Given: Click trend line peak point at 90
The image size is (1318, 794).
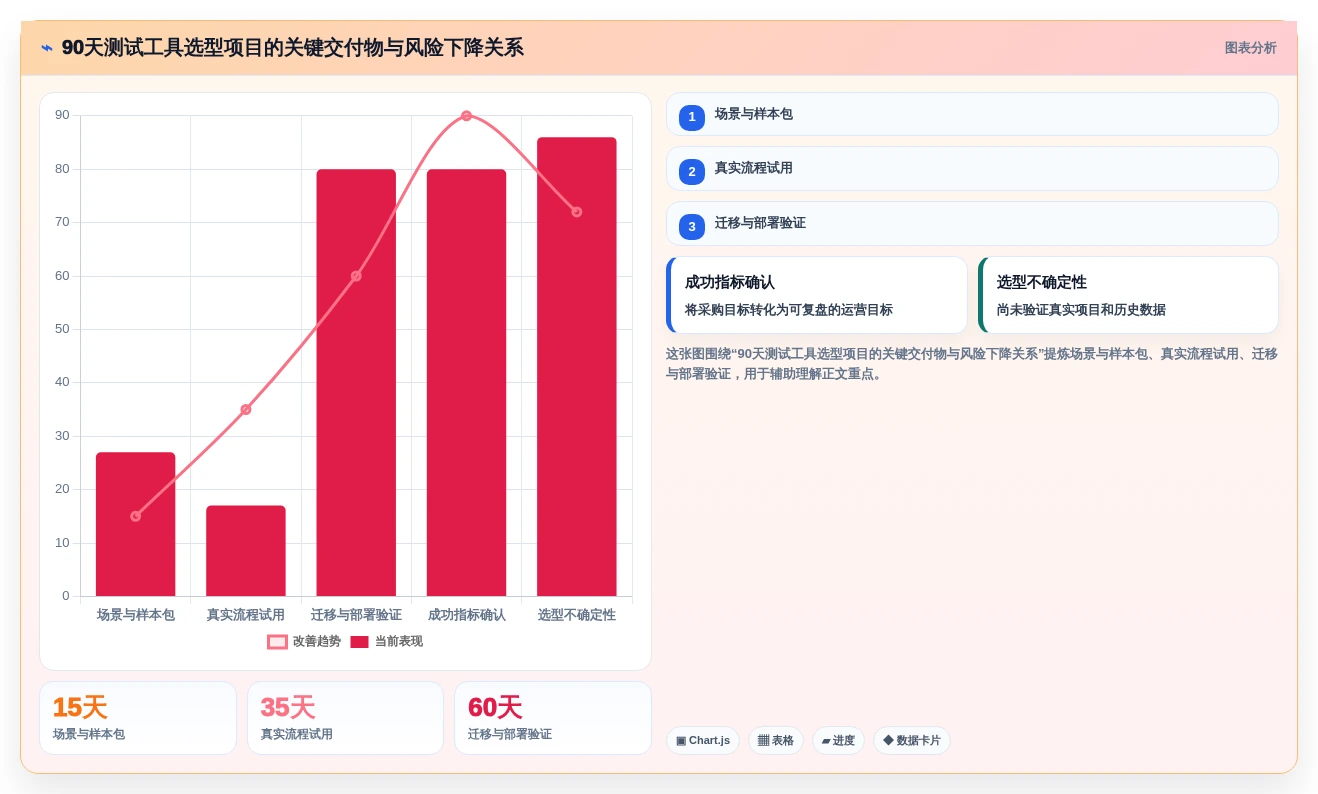Looking at the screenshot, I should [466, 116].
